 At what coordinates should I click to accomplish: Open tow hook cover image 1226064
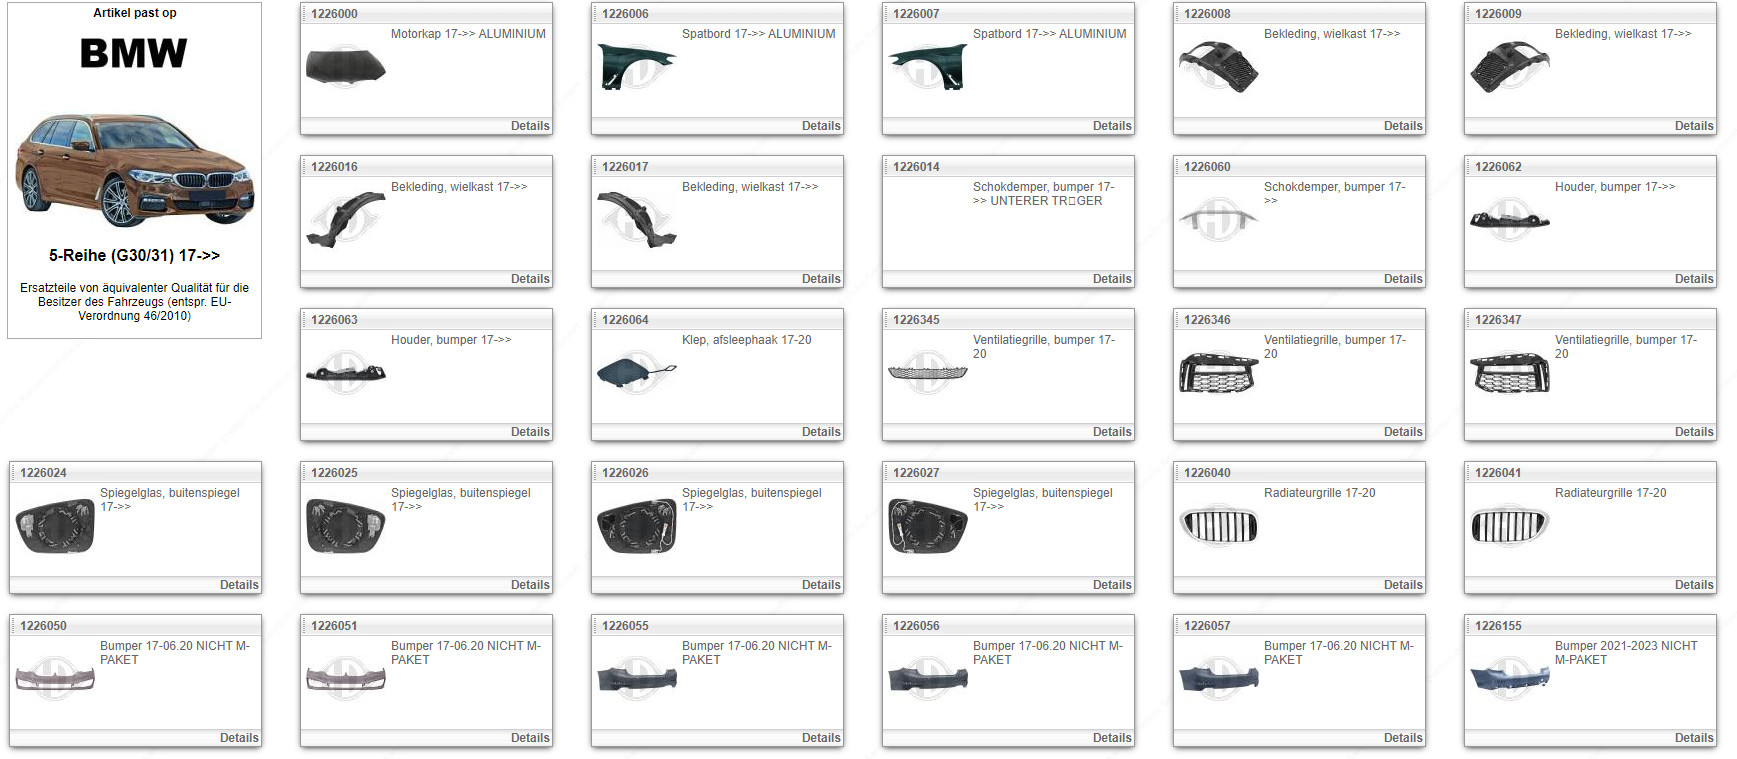click(x=637, y=373)
